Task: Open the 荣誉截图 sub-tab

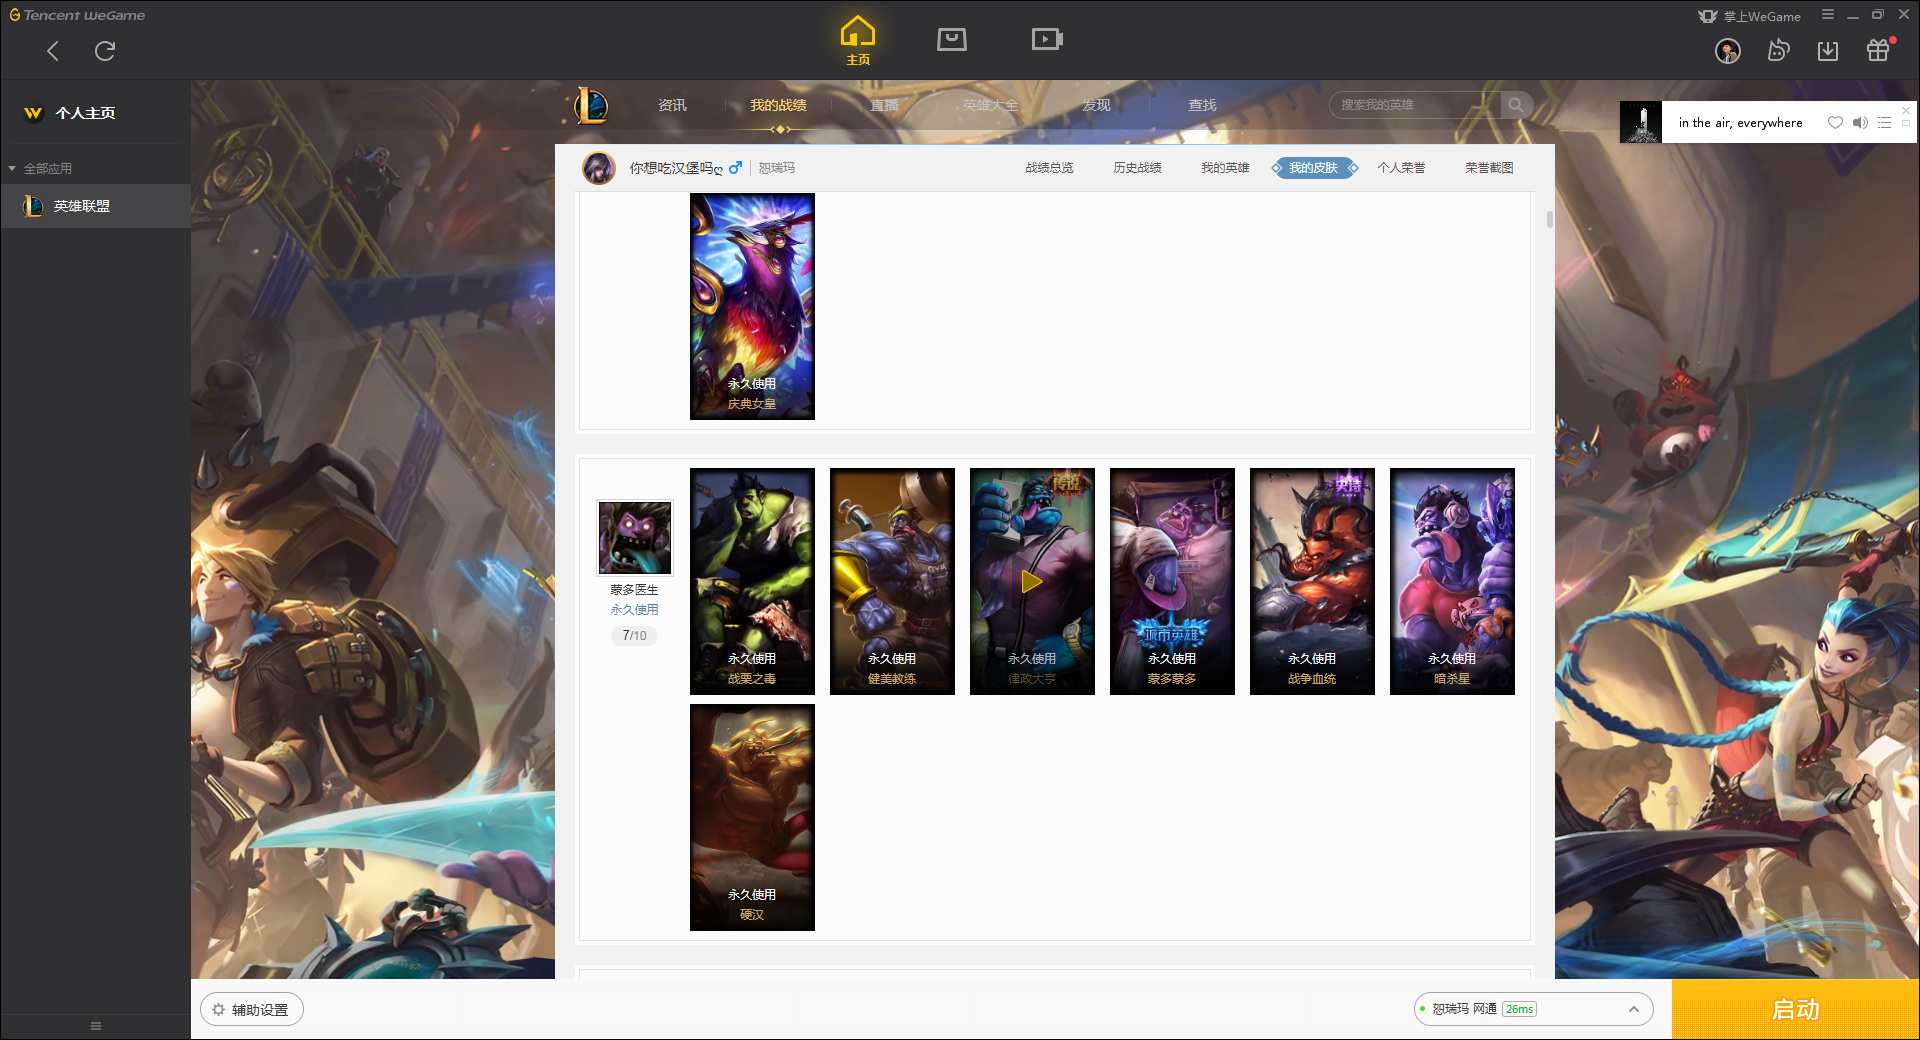Action: coord(1489,168)
